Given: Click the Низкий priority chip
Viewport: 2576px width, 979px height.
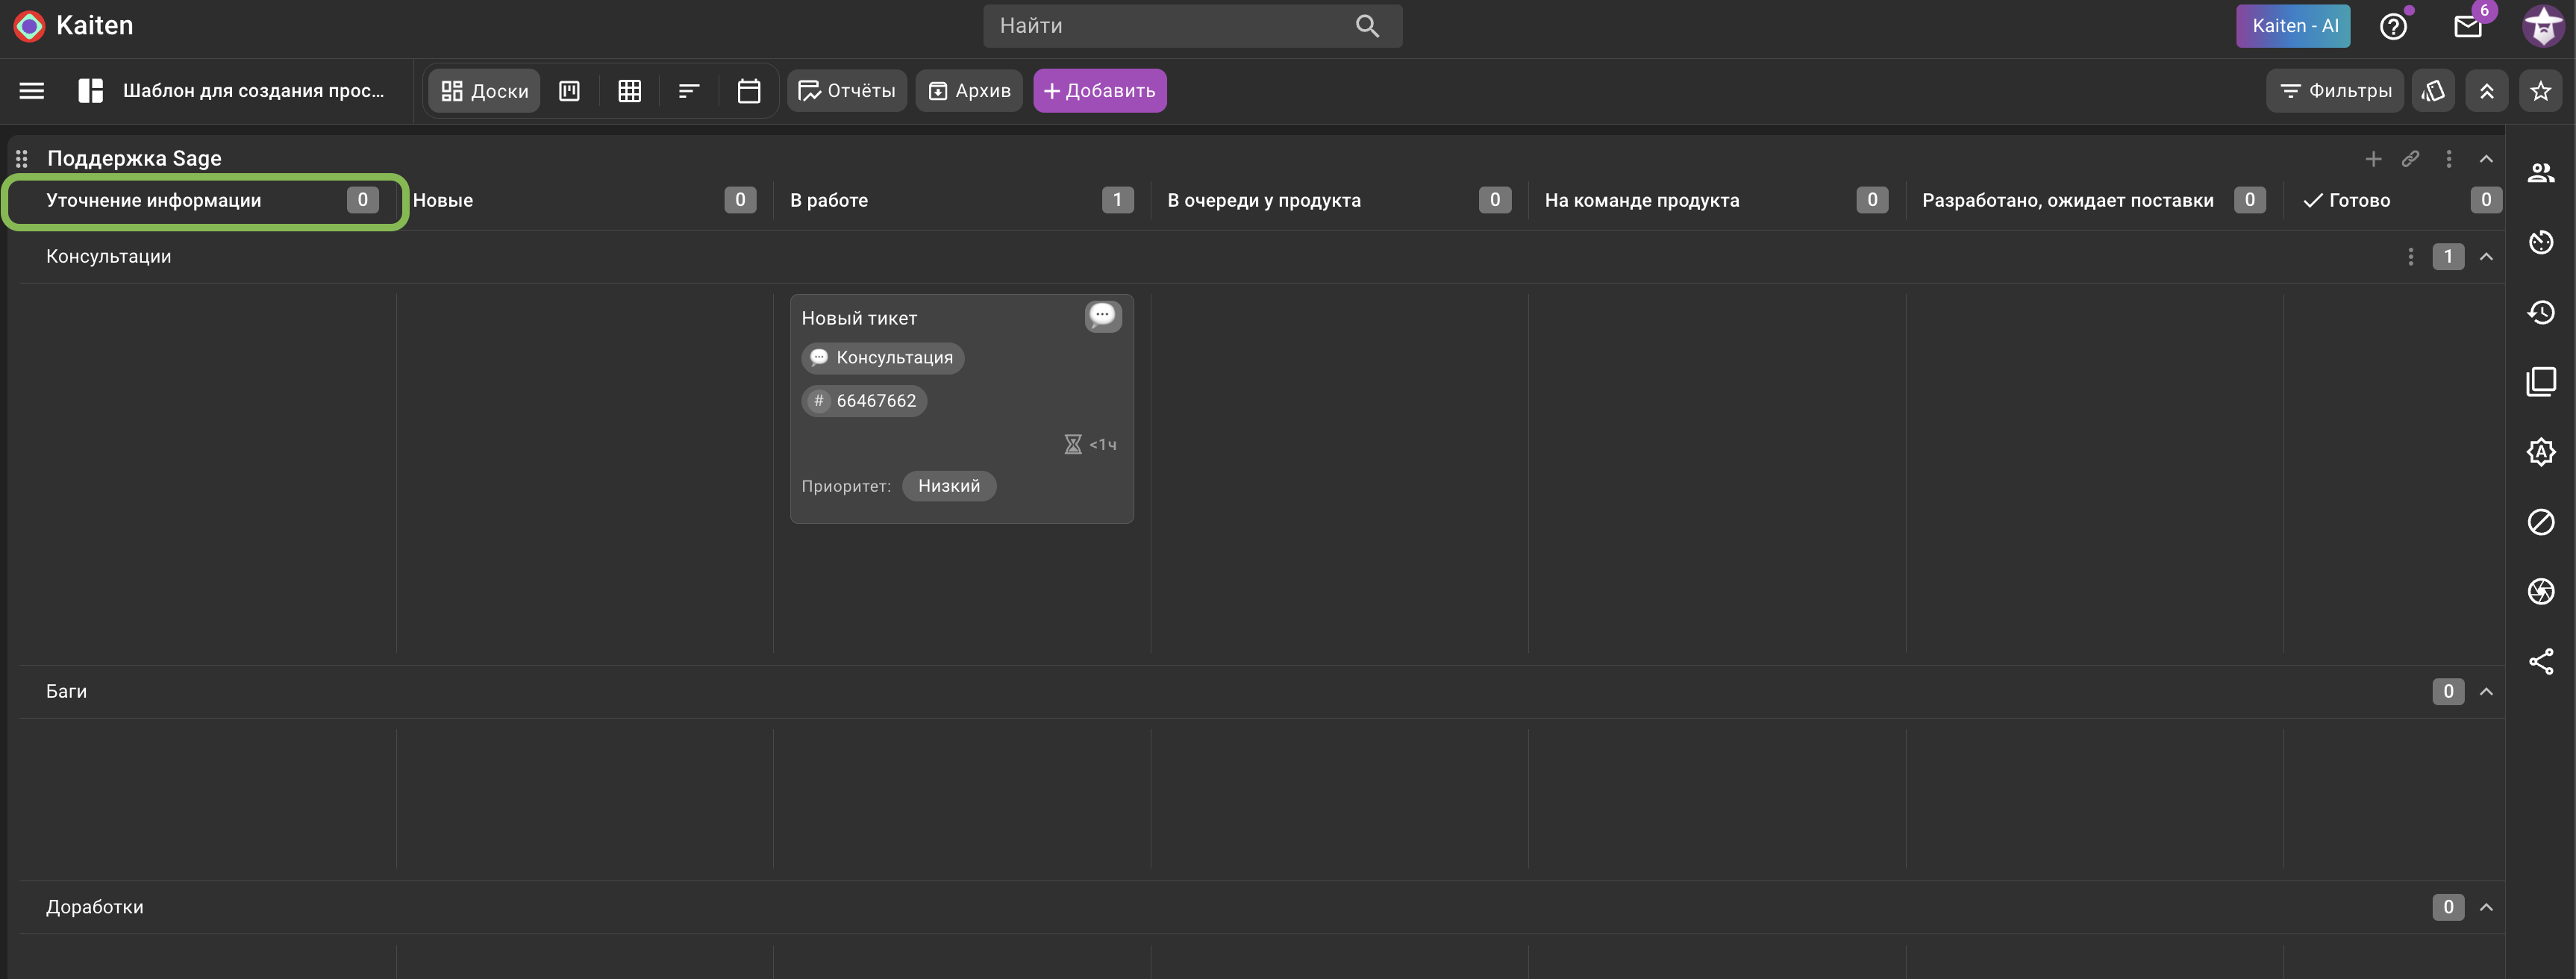Looking at the screenshot, I should click(949, 486).
